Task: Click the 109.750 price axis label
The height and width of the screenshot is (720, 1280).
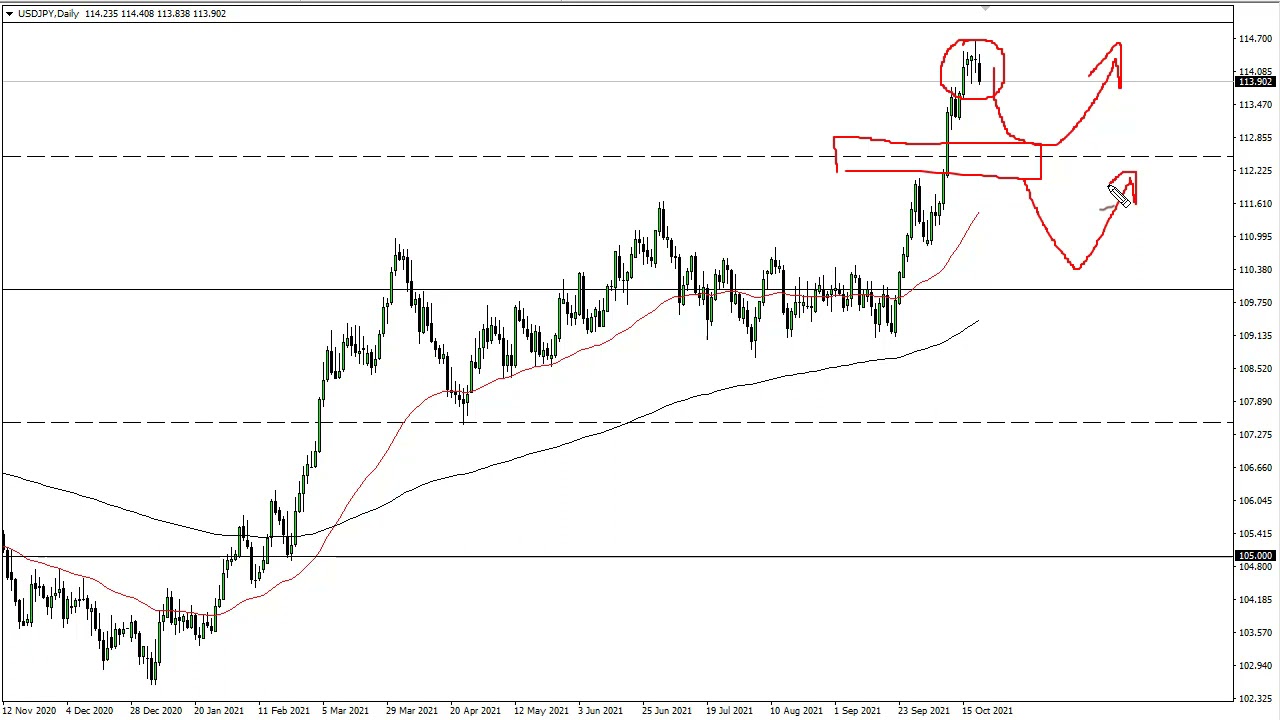Action: [1255, 303]
